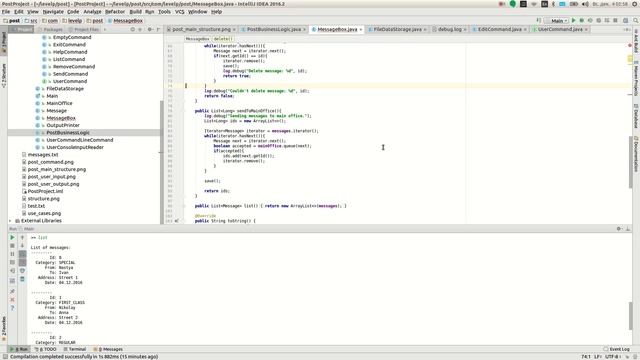Click the MessageBox breadcrumb in navigation bar
This screenshot has width=640, height=360.
[x=125, y=20]
